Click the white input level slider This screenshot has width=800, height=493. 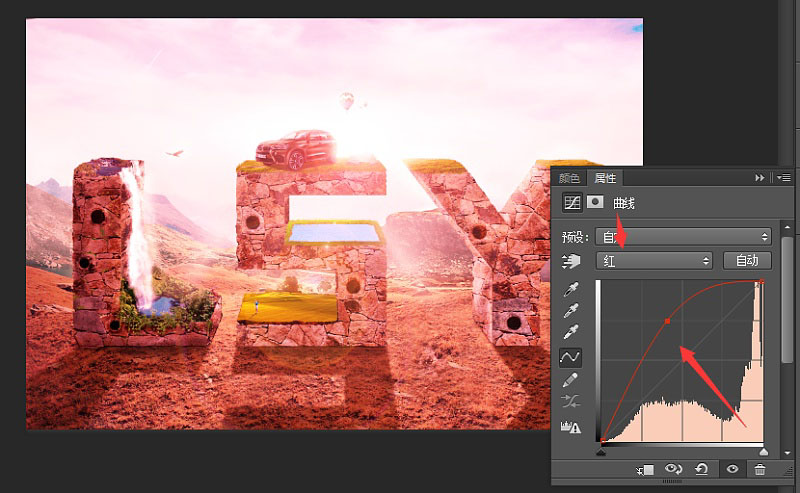763,452
